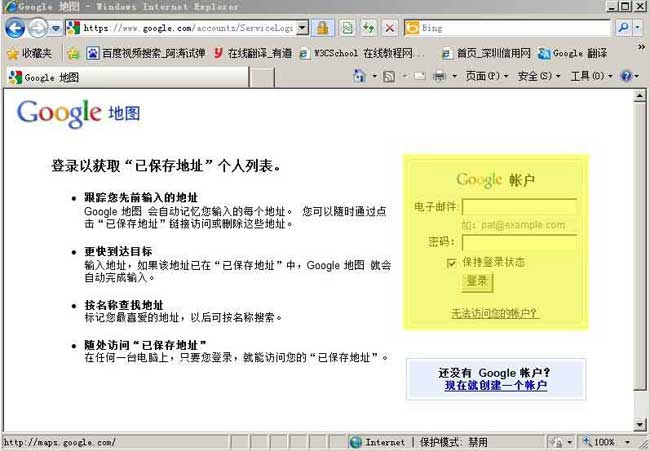Click the 更快到达目标 heading
The height and width of the screenshot is (451, 650).
(x=118, y=251)
